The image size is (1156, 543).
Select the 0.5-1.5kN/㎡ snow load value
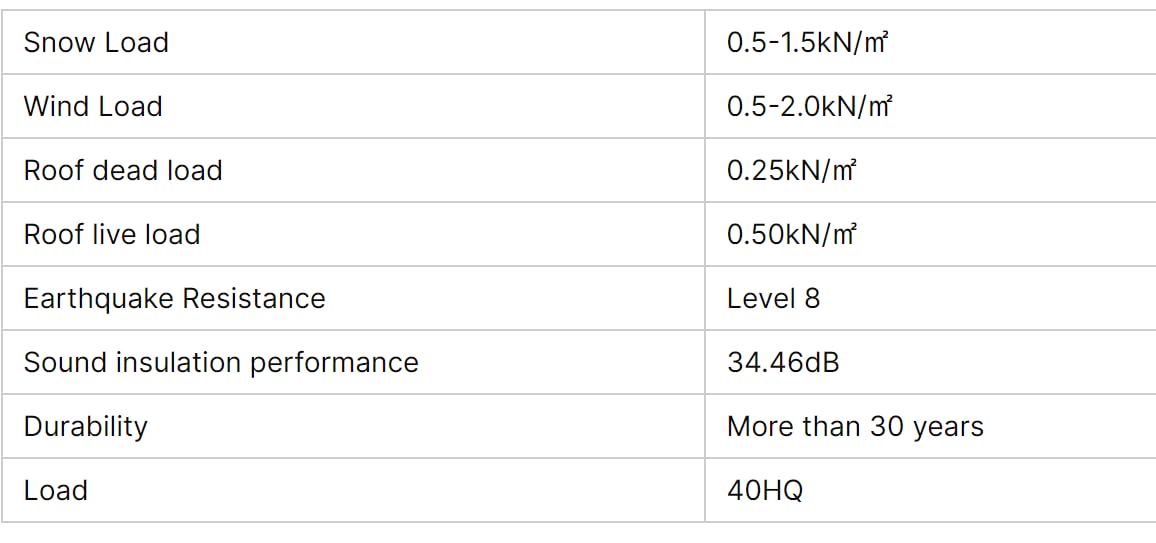807,43
